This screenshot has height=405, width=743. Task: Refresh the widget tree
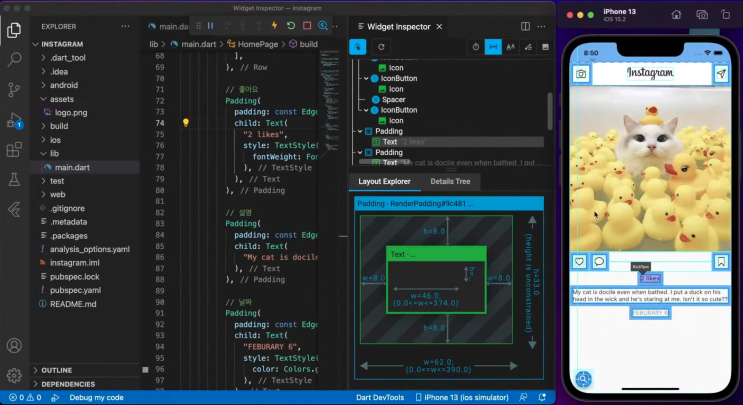point(381,47)
